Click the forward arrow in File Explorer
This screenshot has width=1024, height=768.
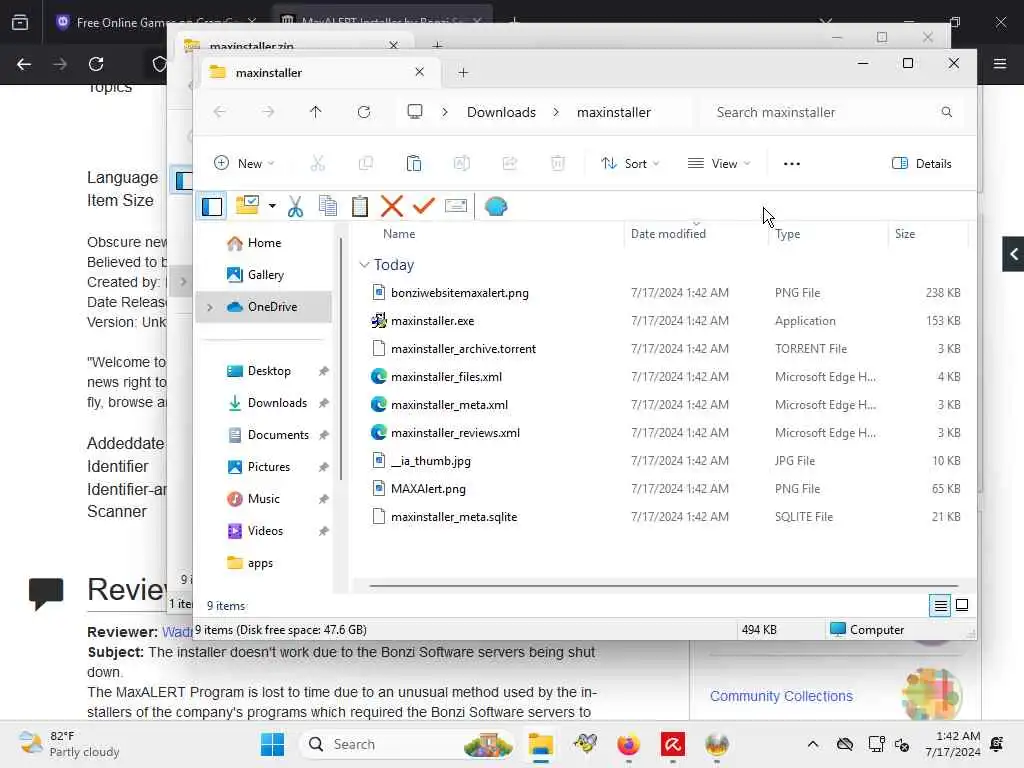click(268, 112)
